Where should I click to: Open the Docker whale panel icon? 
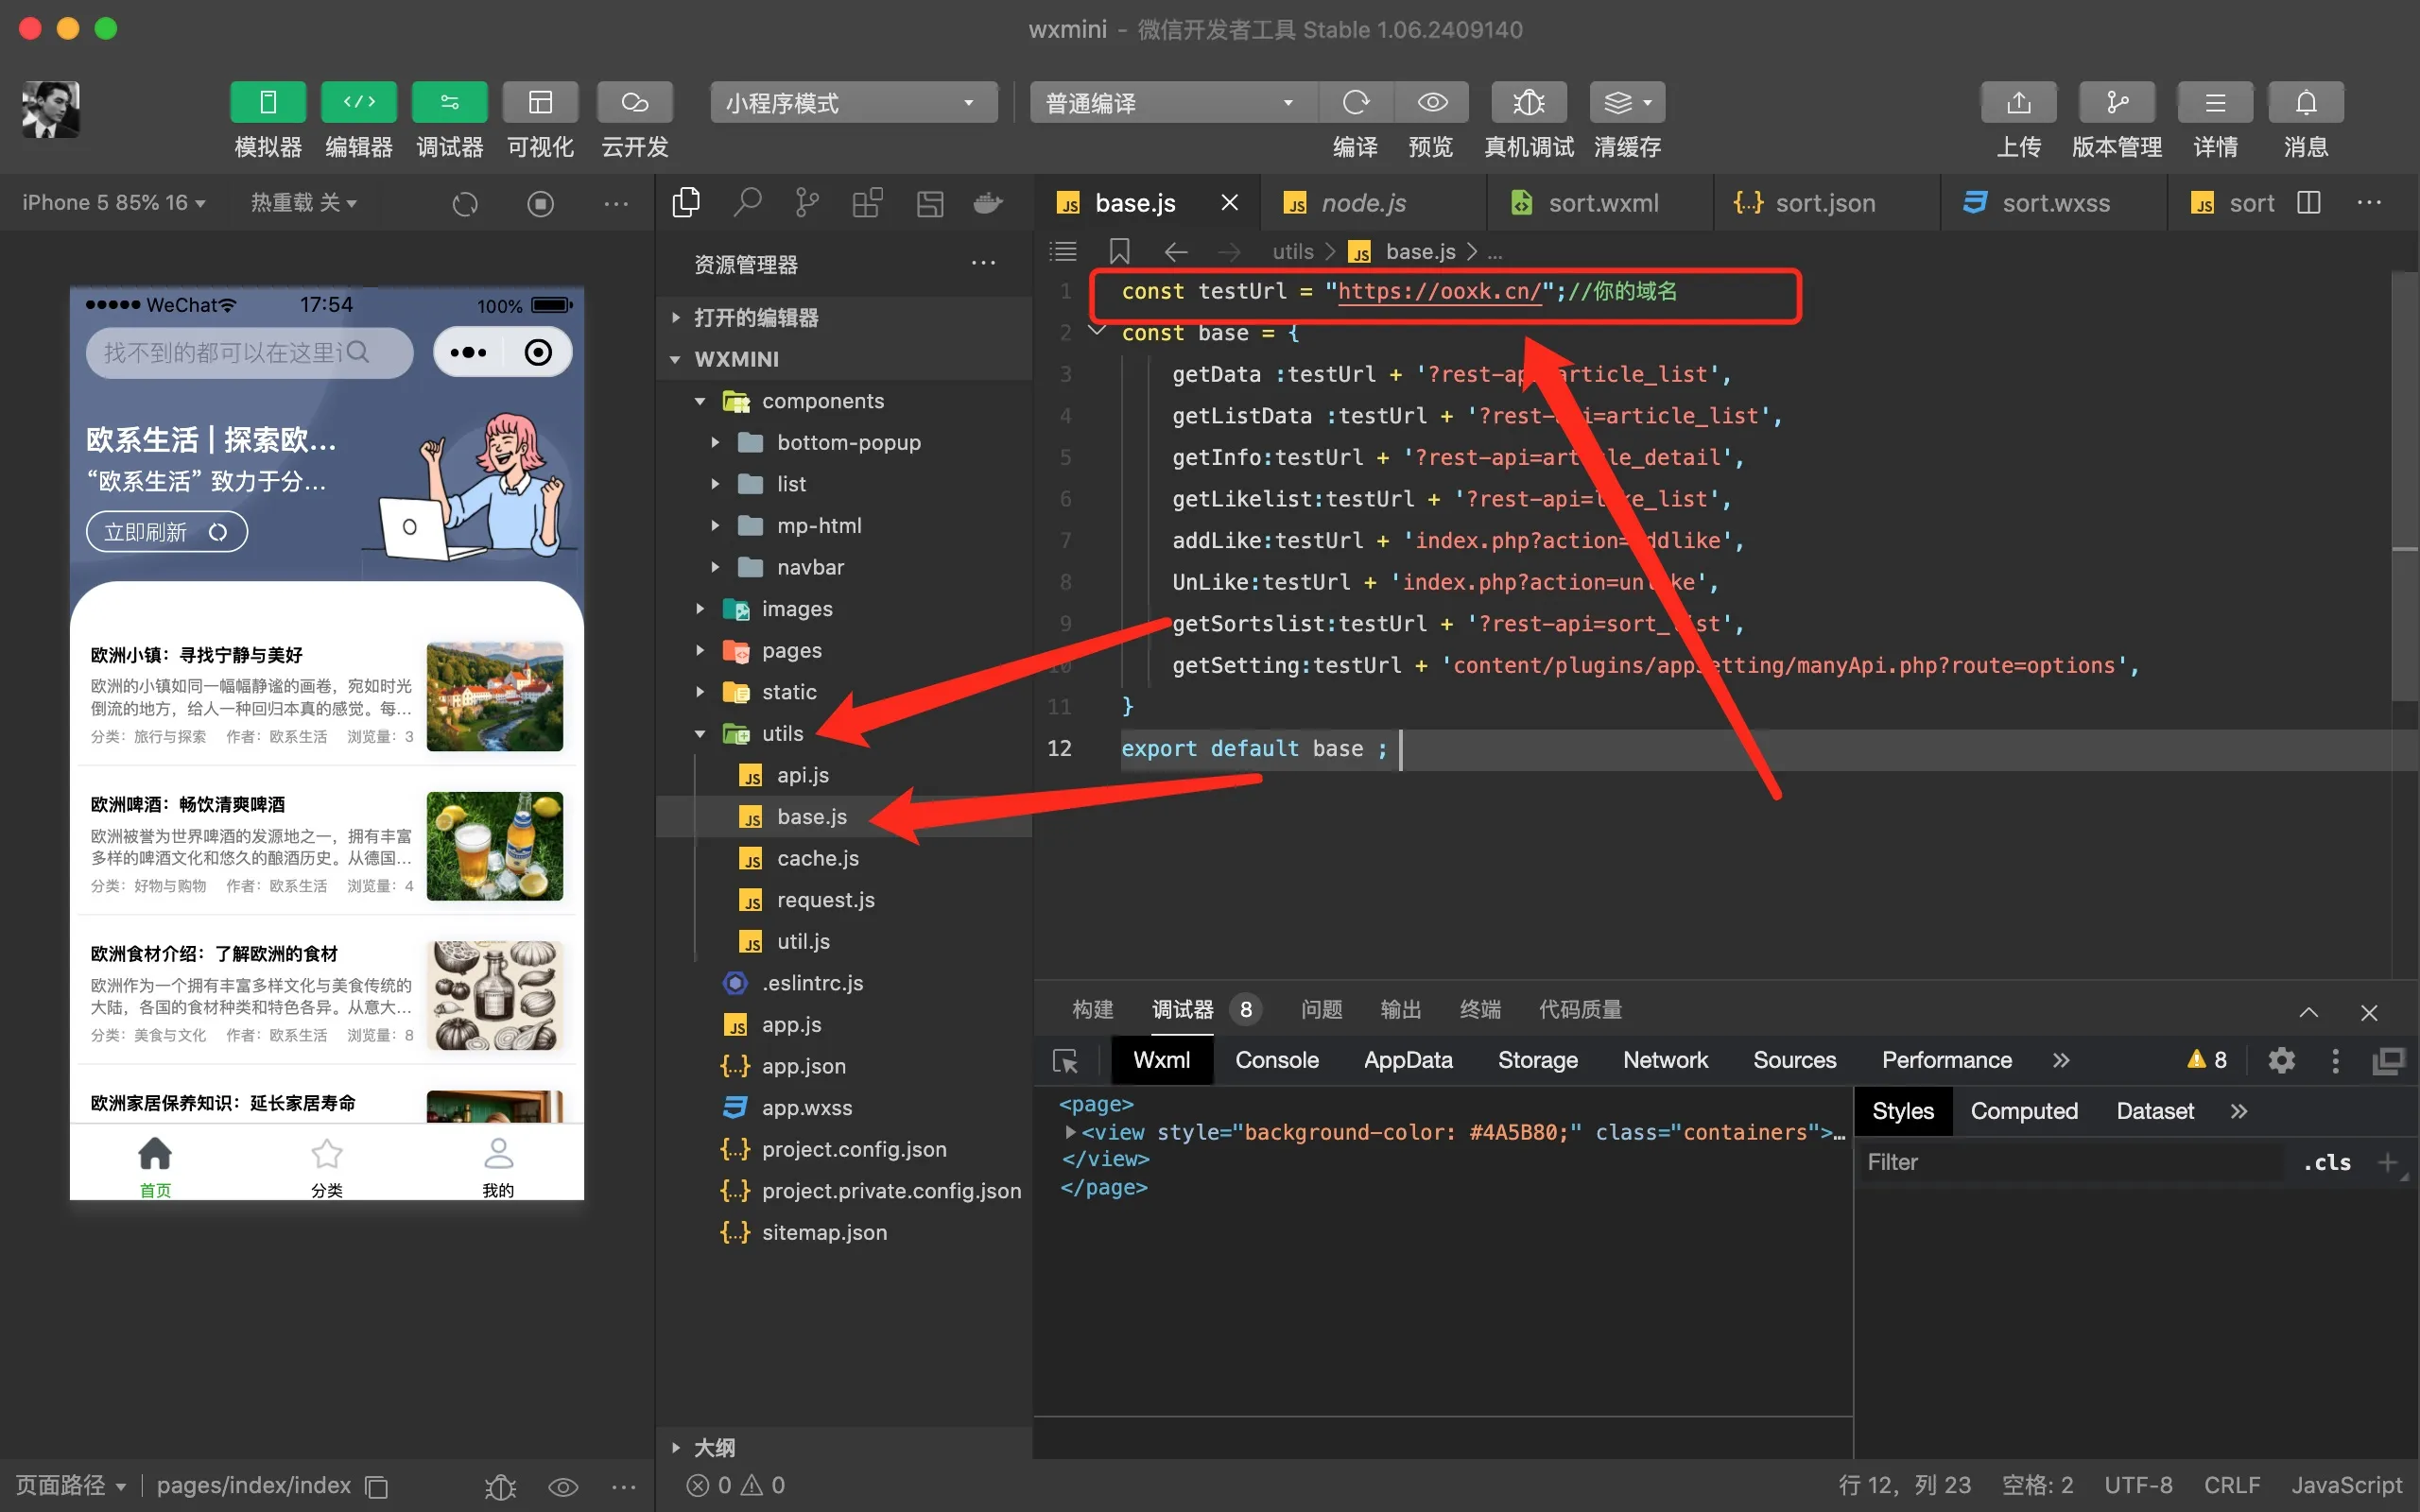tap(988, 203)
